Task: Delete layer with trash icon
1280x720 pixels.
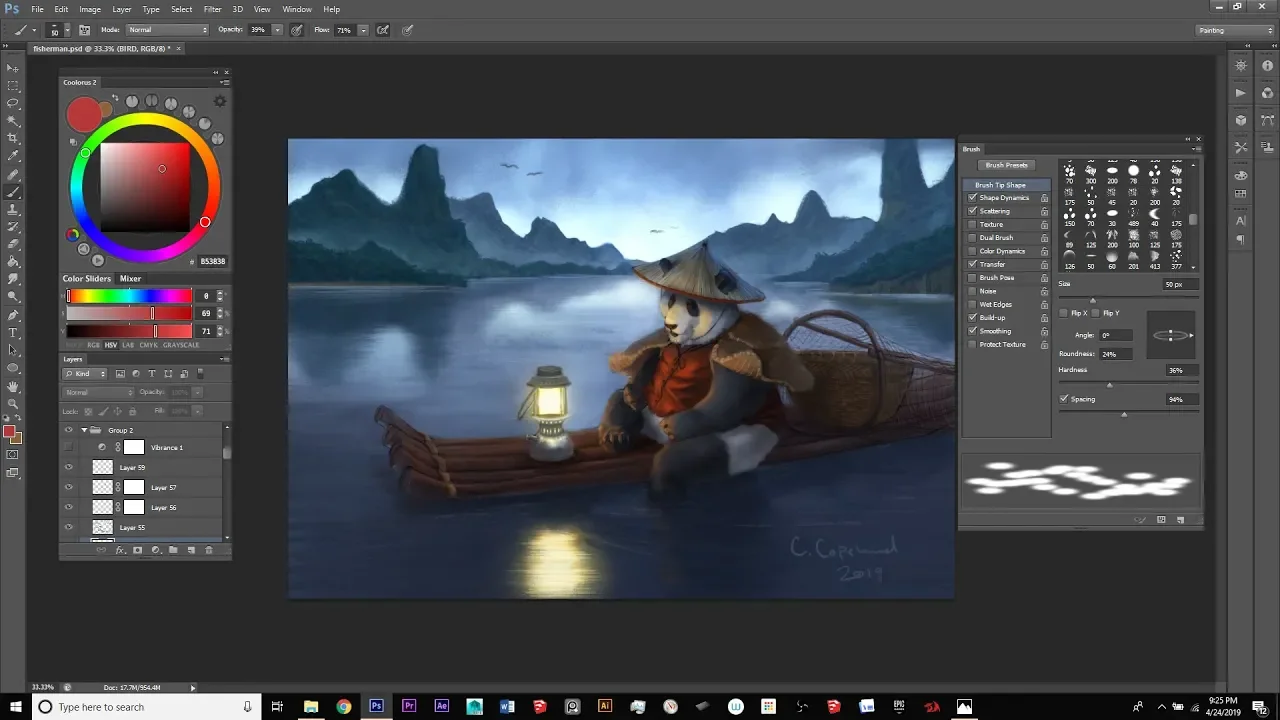Action: click(x=209, y=550)
